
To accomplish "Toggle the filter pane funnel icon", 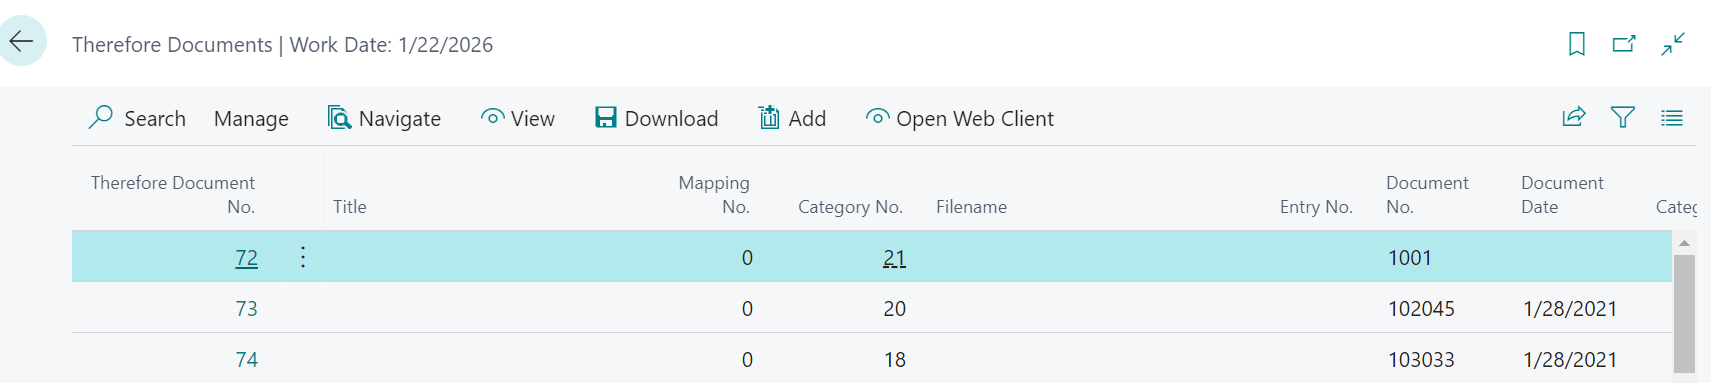I will pyautogui.click(x=1623, y=117).
